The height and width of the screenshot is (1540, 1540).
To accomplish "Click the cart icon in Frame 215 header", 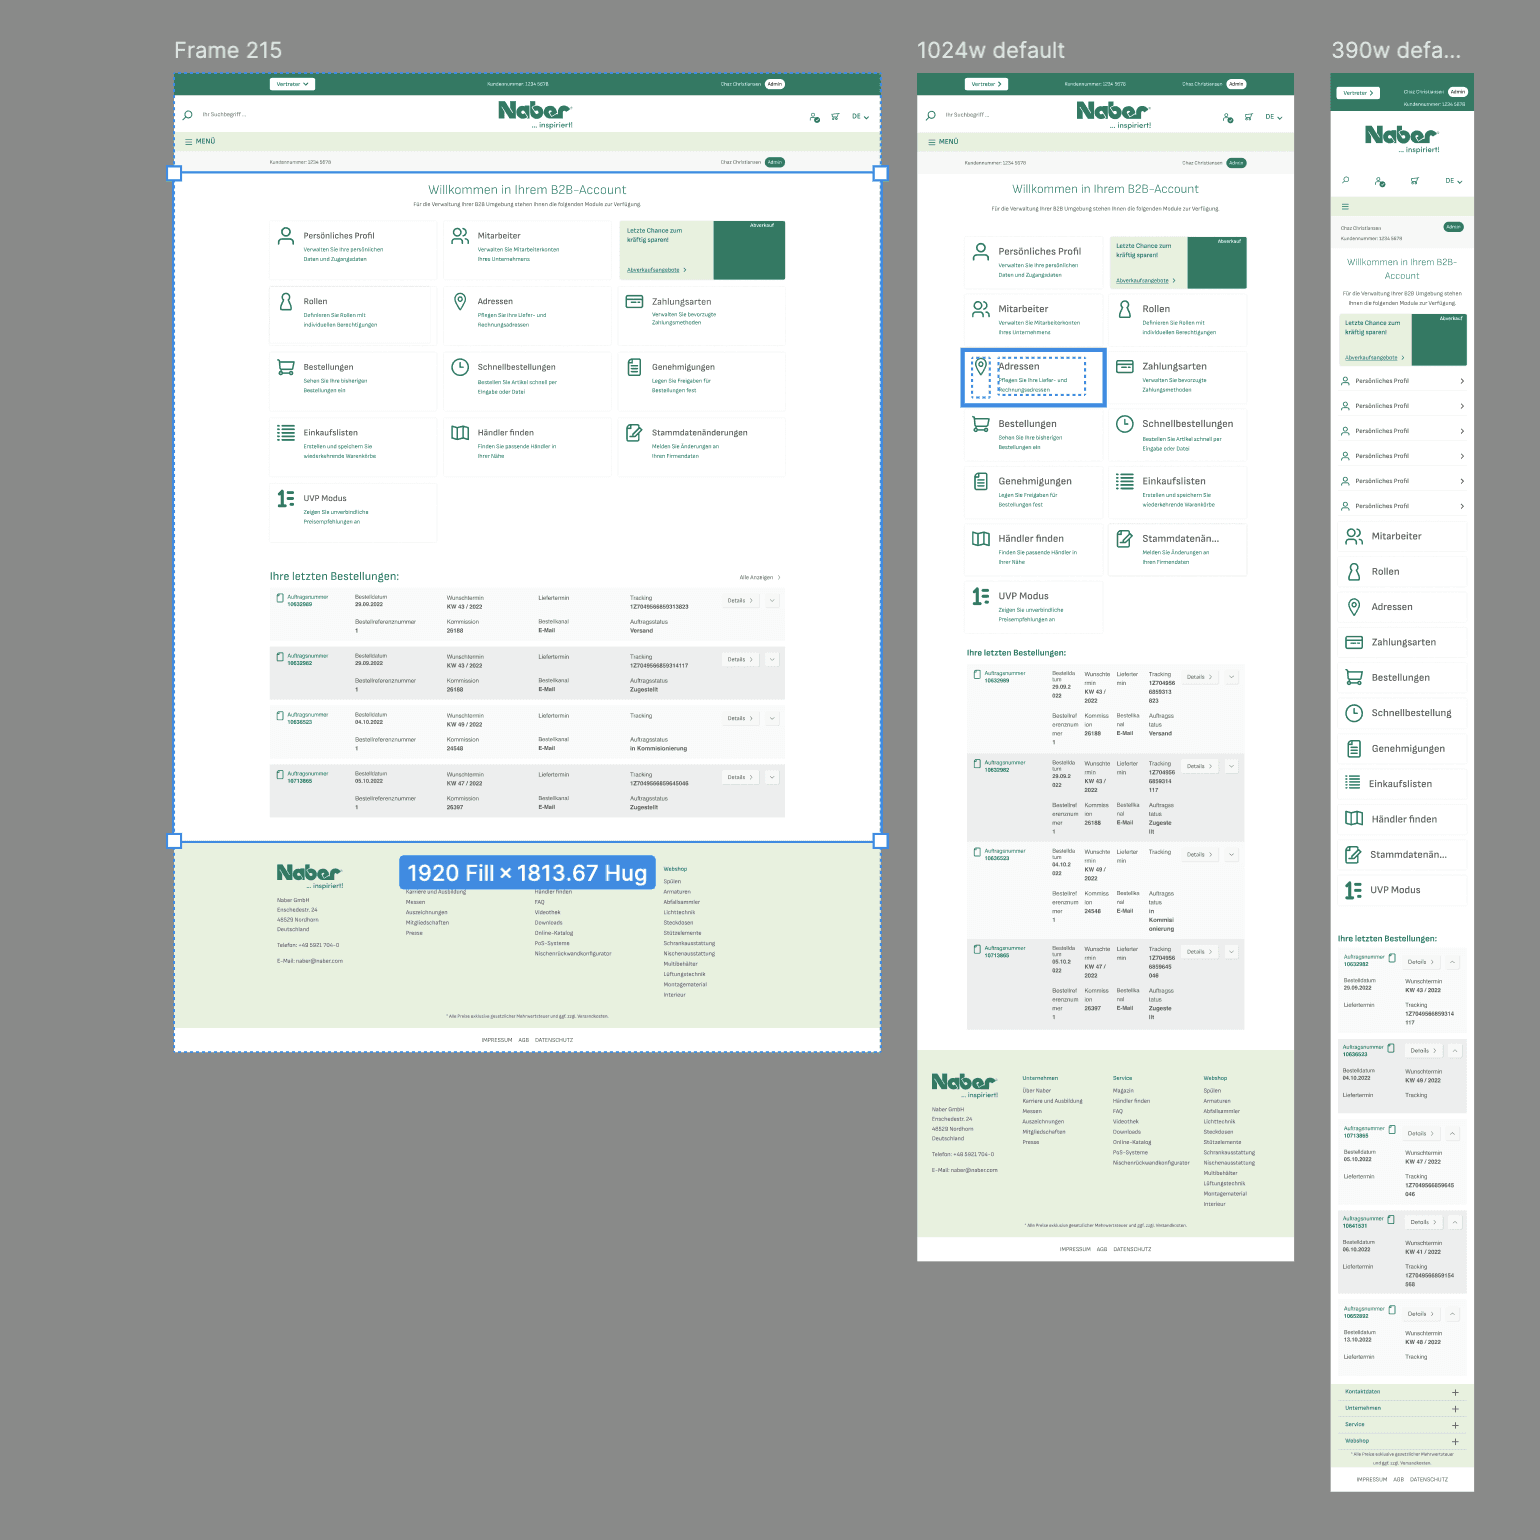I will click(835, 117).
